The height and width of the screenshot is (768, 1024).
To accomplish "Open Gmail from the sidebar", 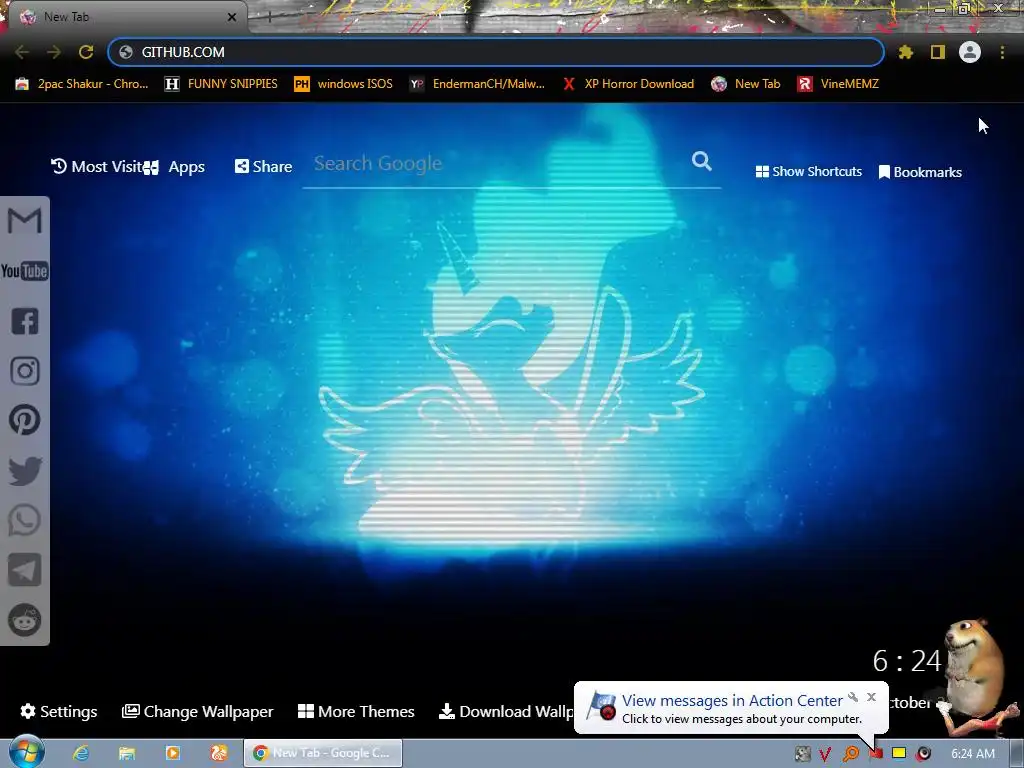I will coord(25,221).
